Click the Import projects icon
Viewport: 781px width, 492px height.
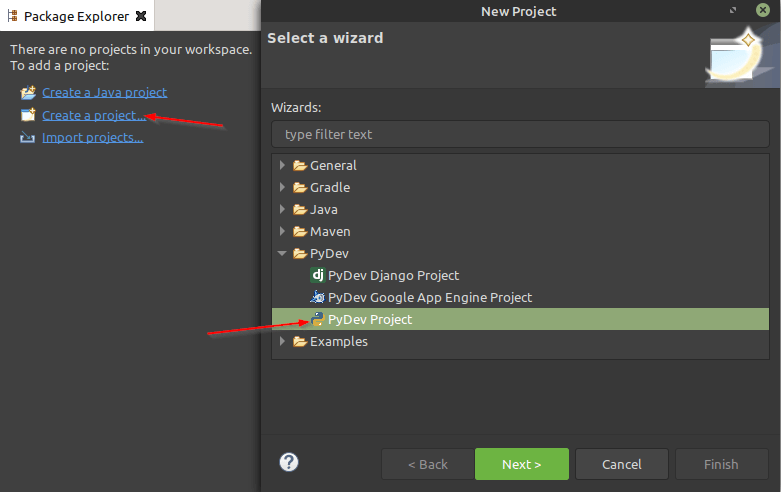point(27,137)
